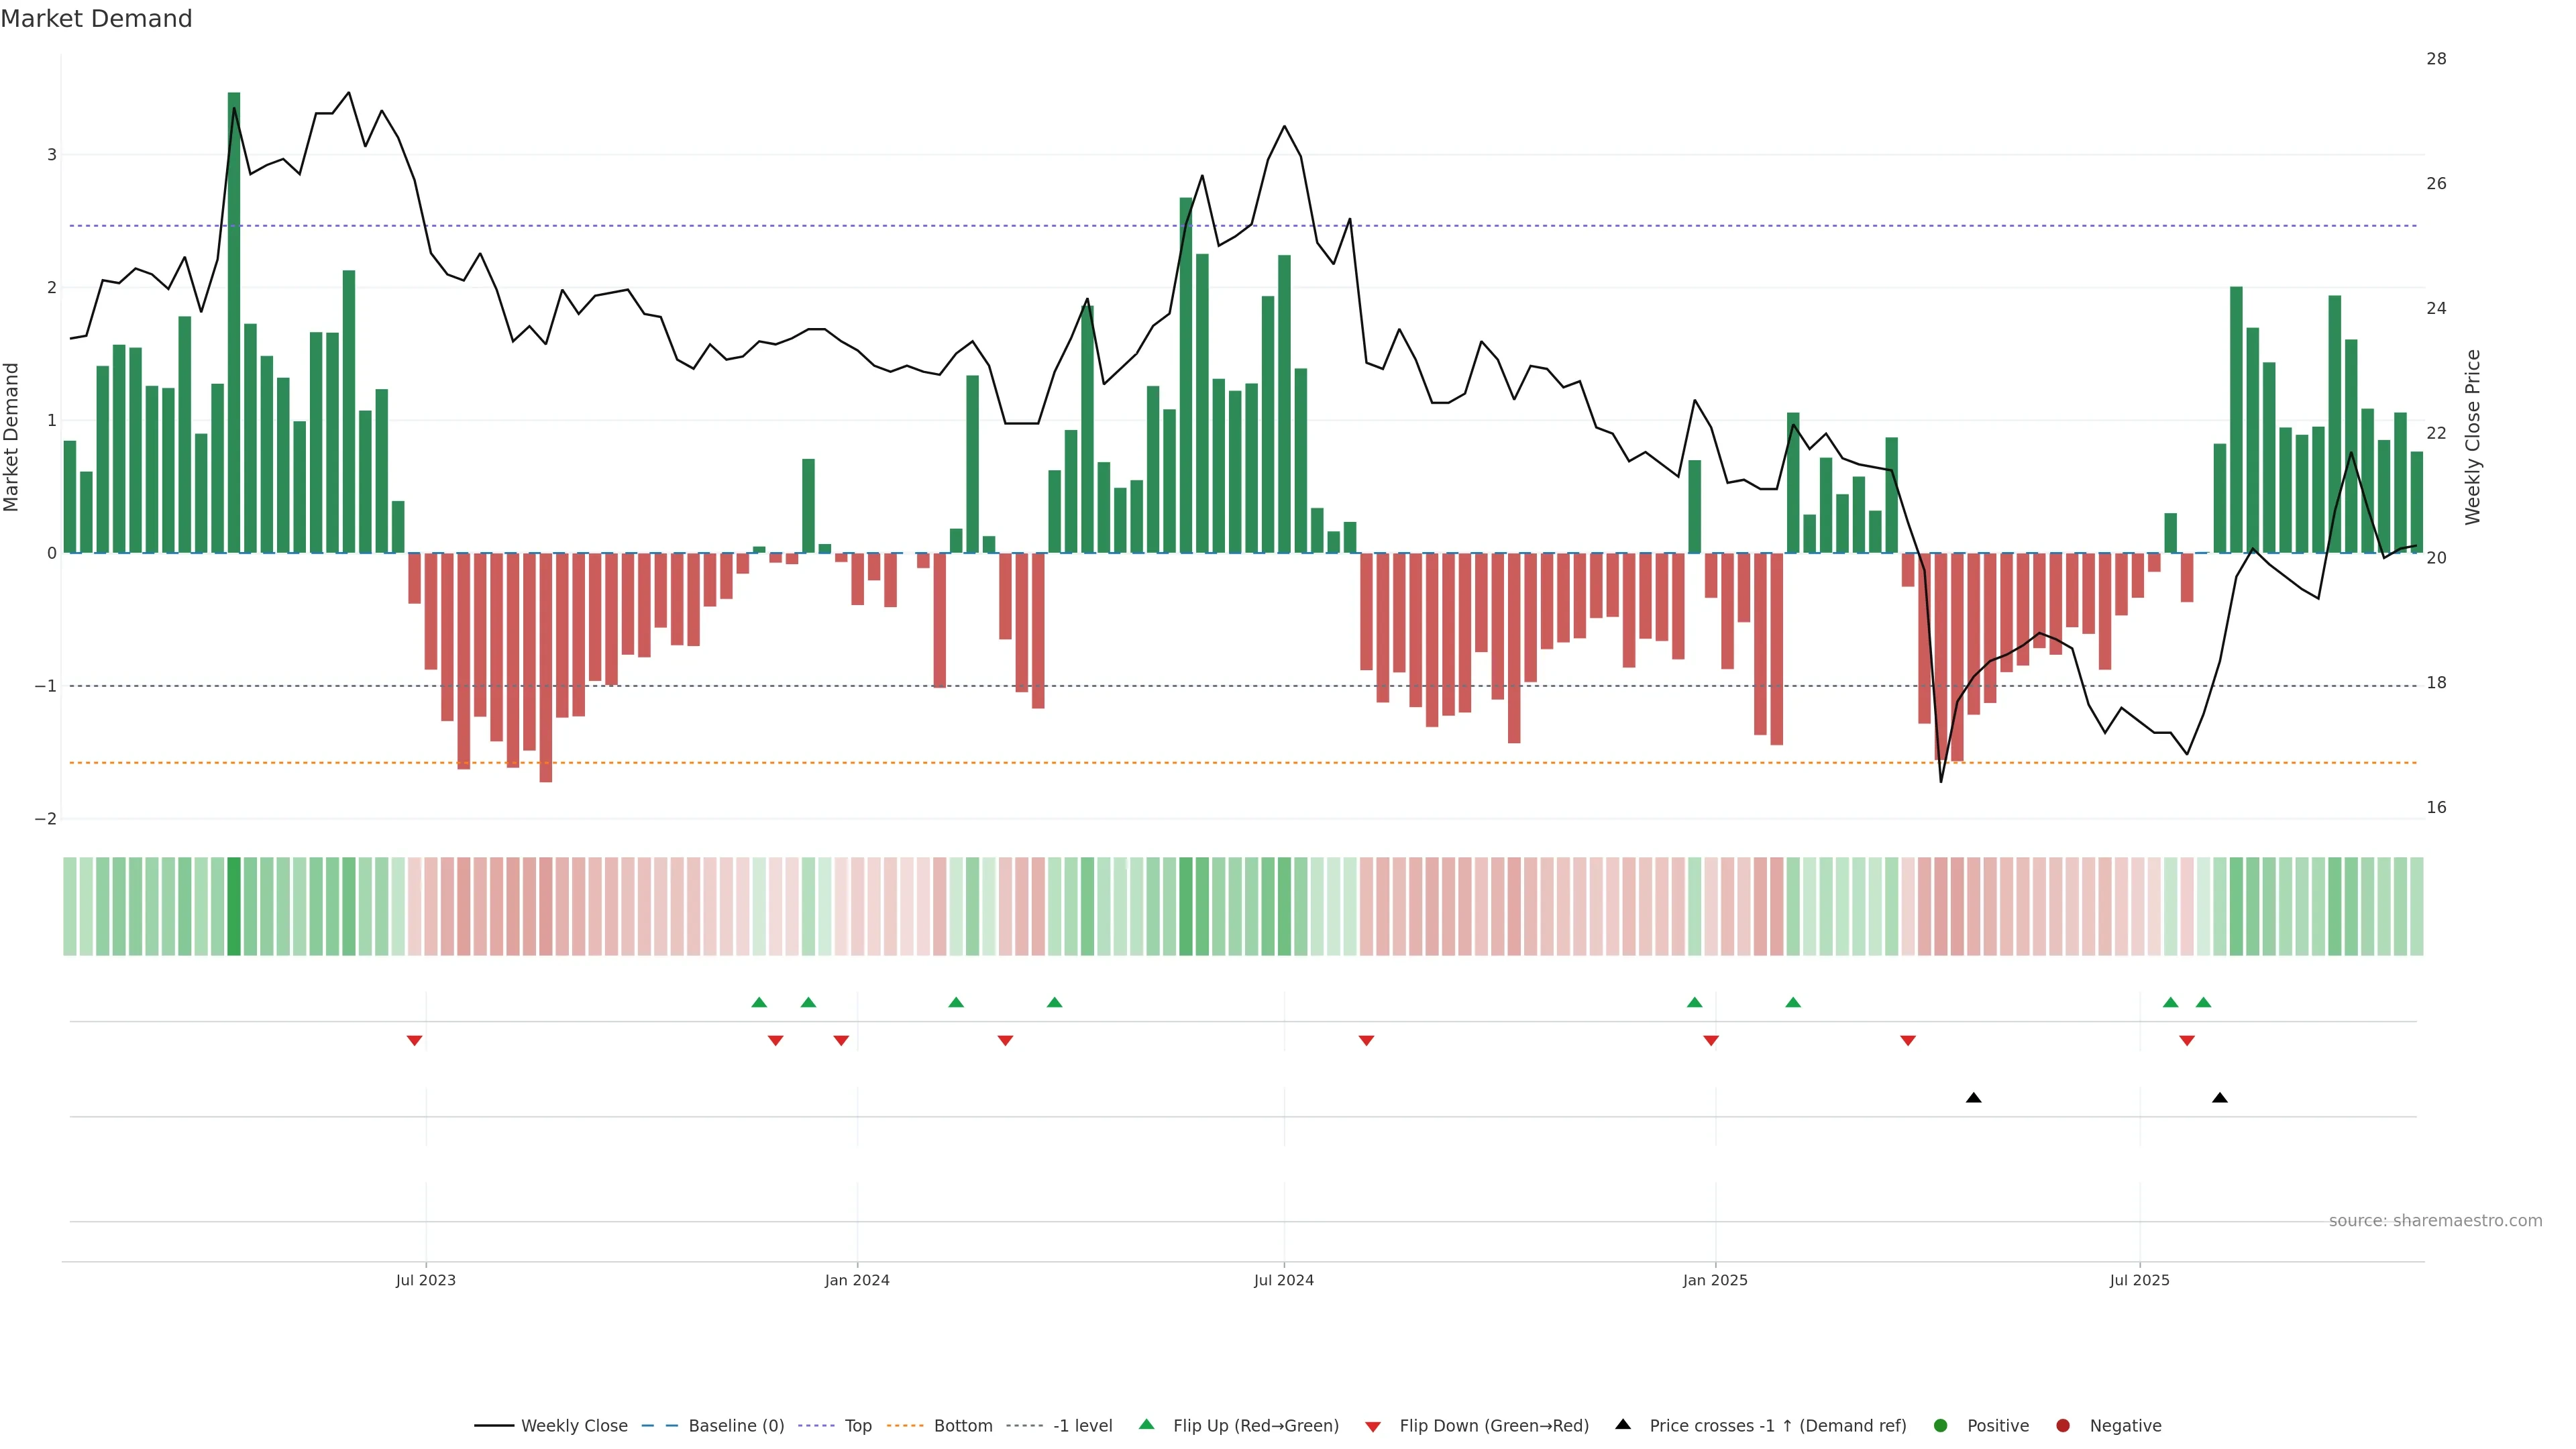
Task: Click the last red Flip Down triangle marker
Action: point(2187,1041)
